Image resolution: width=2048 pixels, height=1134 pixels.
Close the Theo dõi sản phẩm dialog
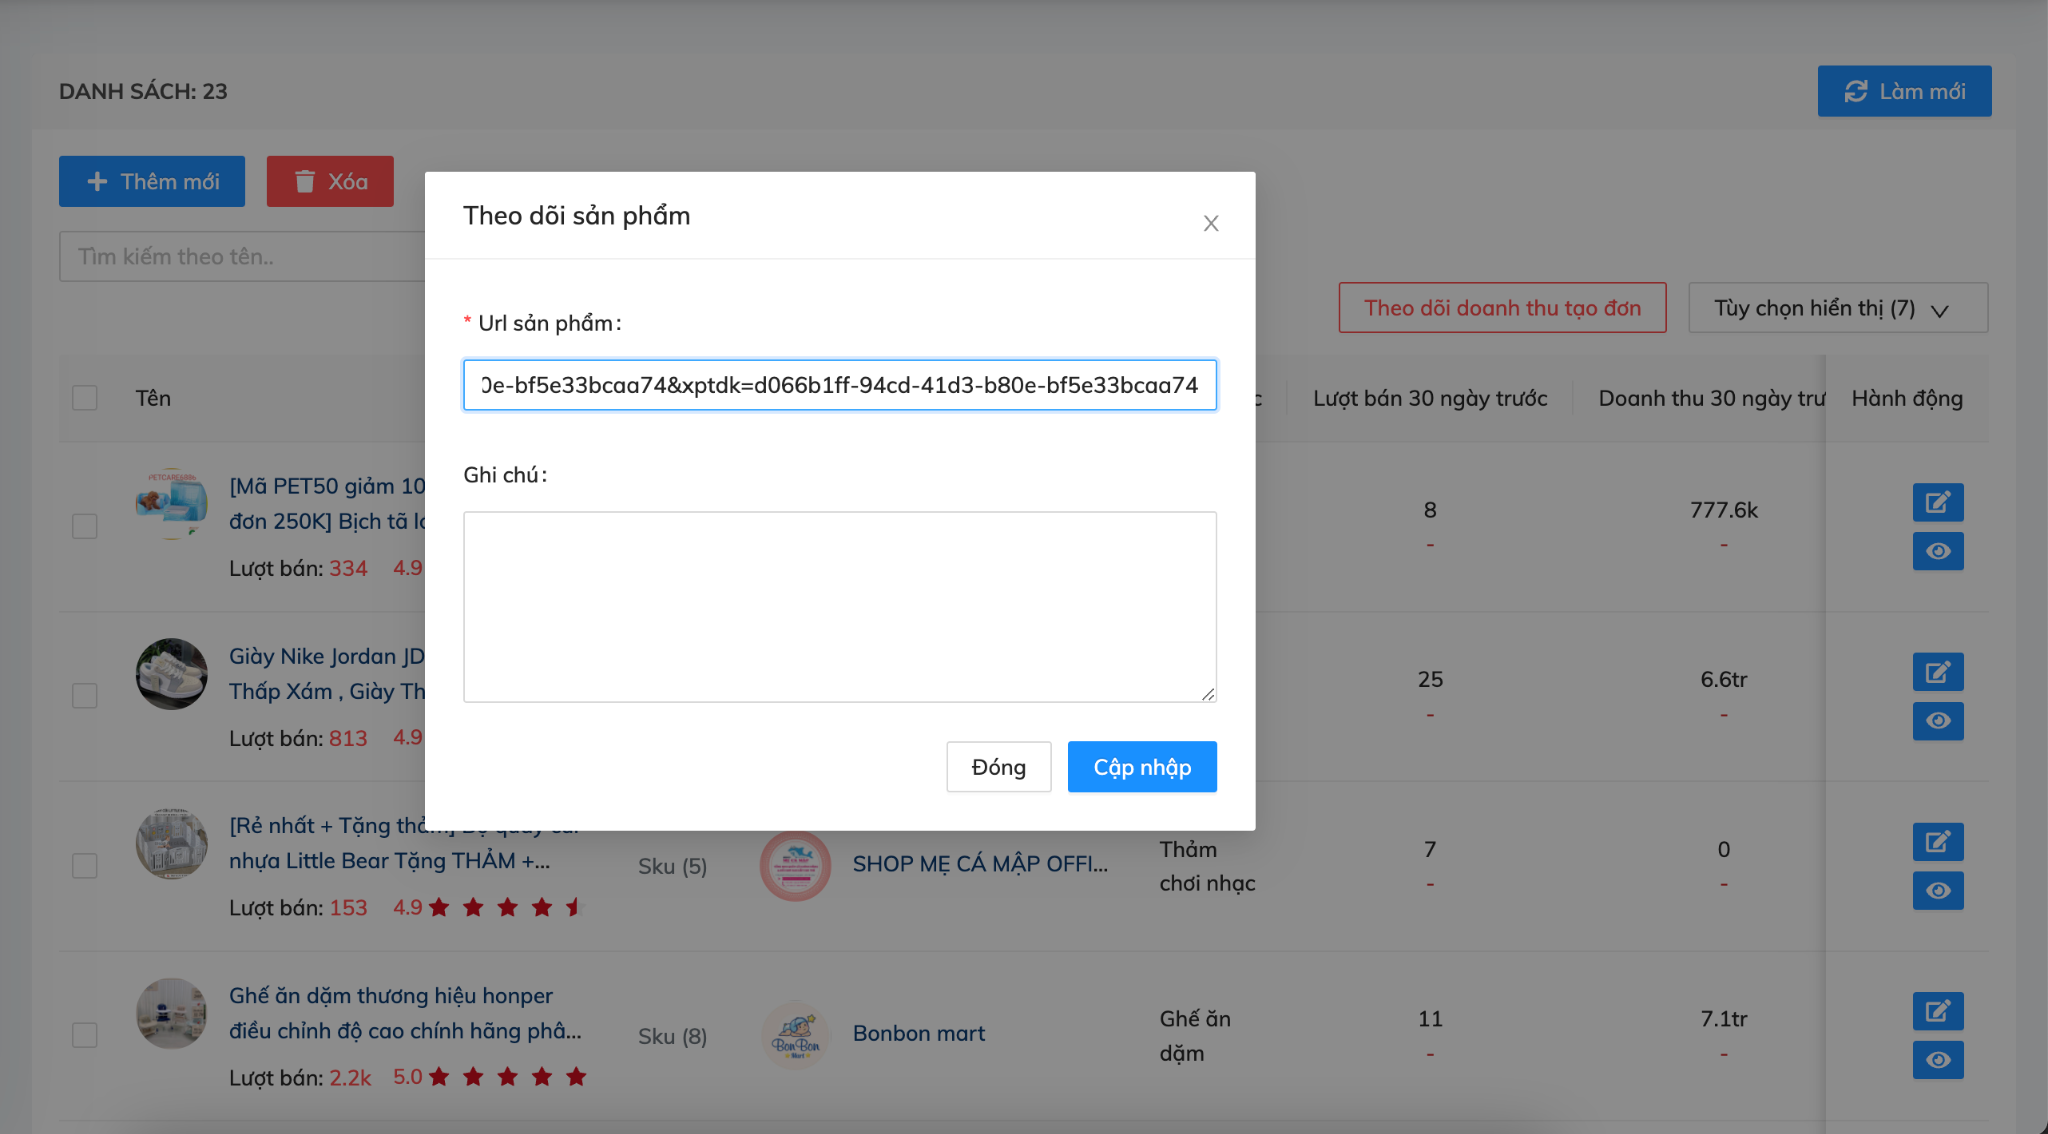pyautogui.click(x=1210, y=223)
